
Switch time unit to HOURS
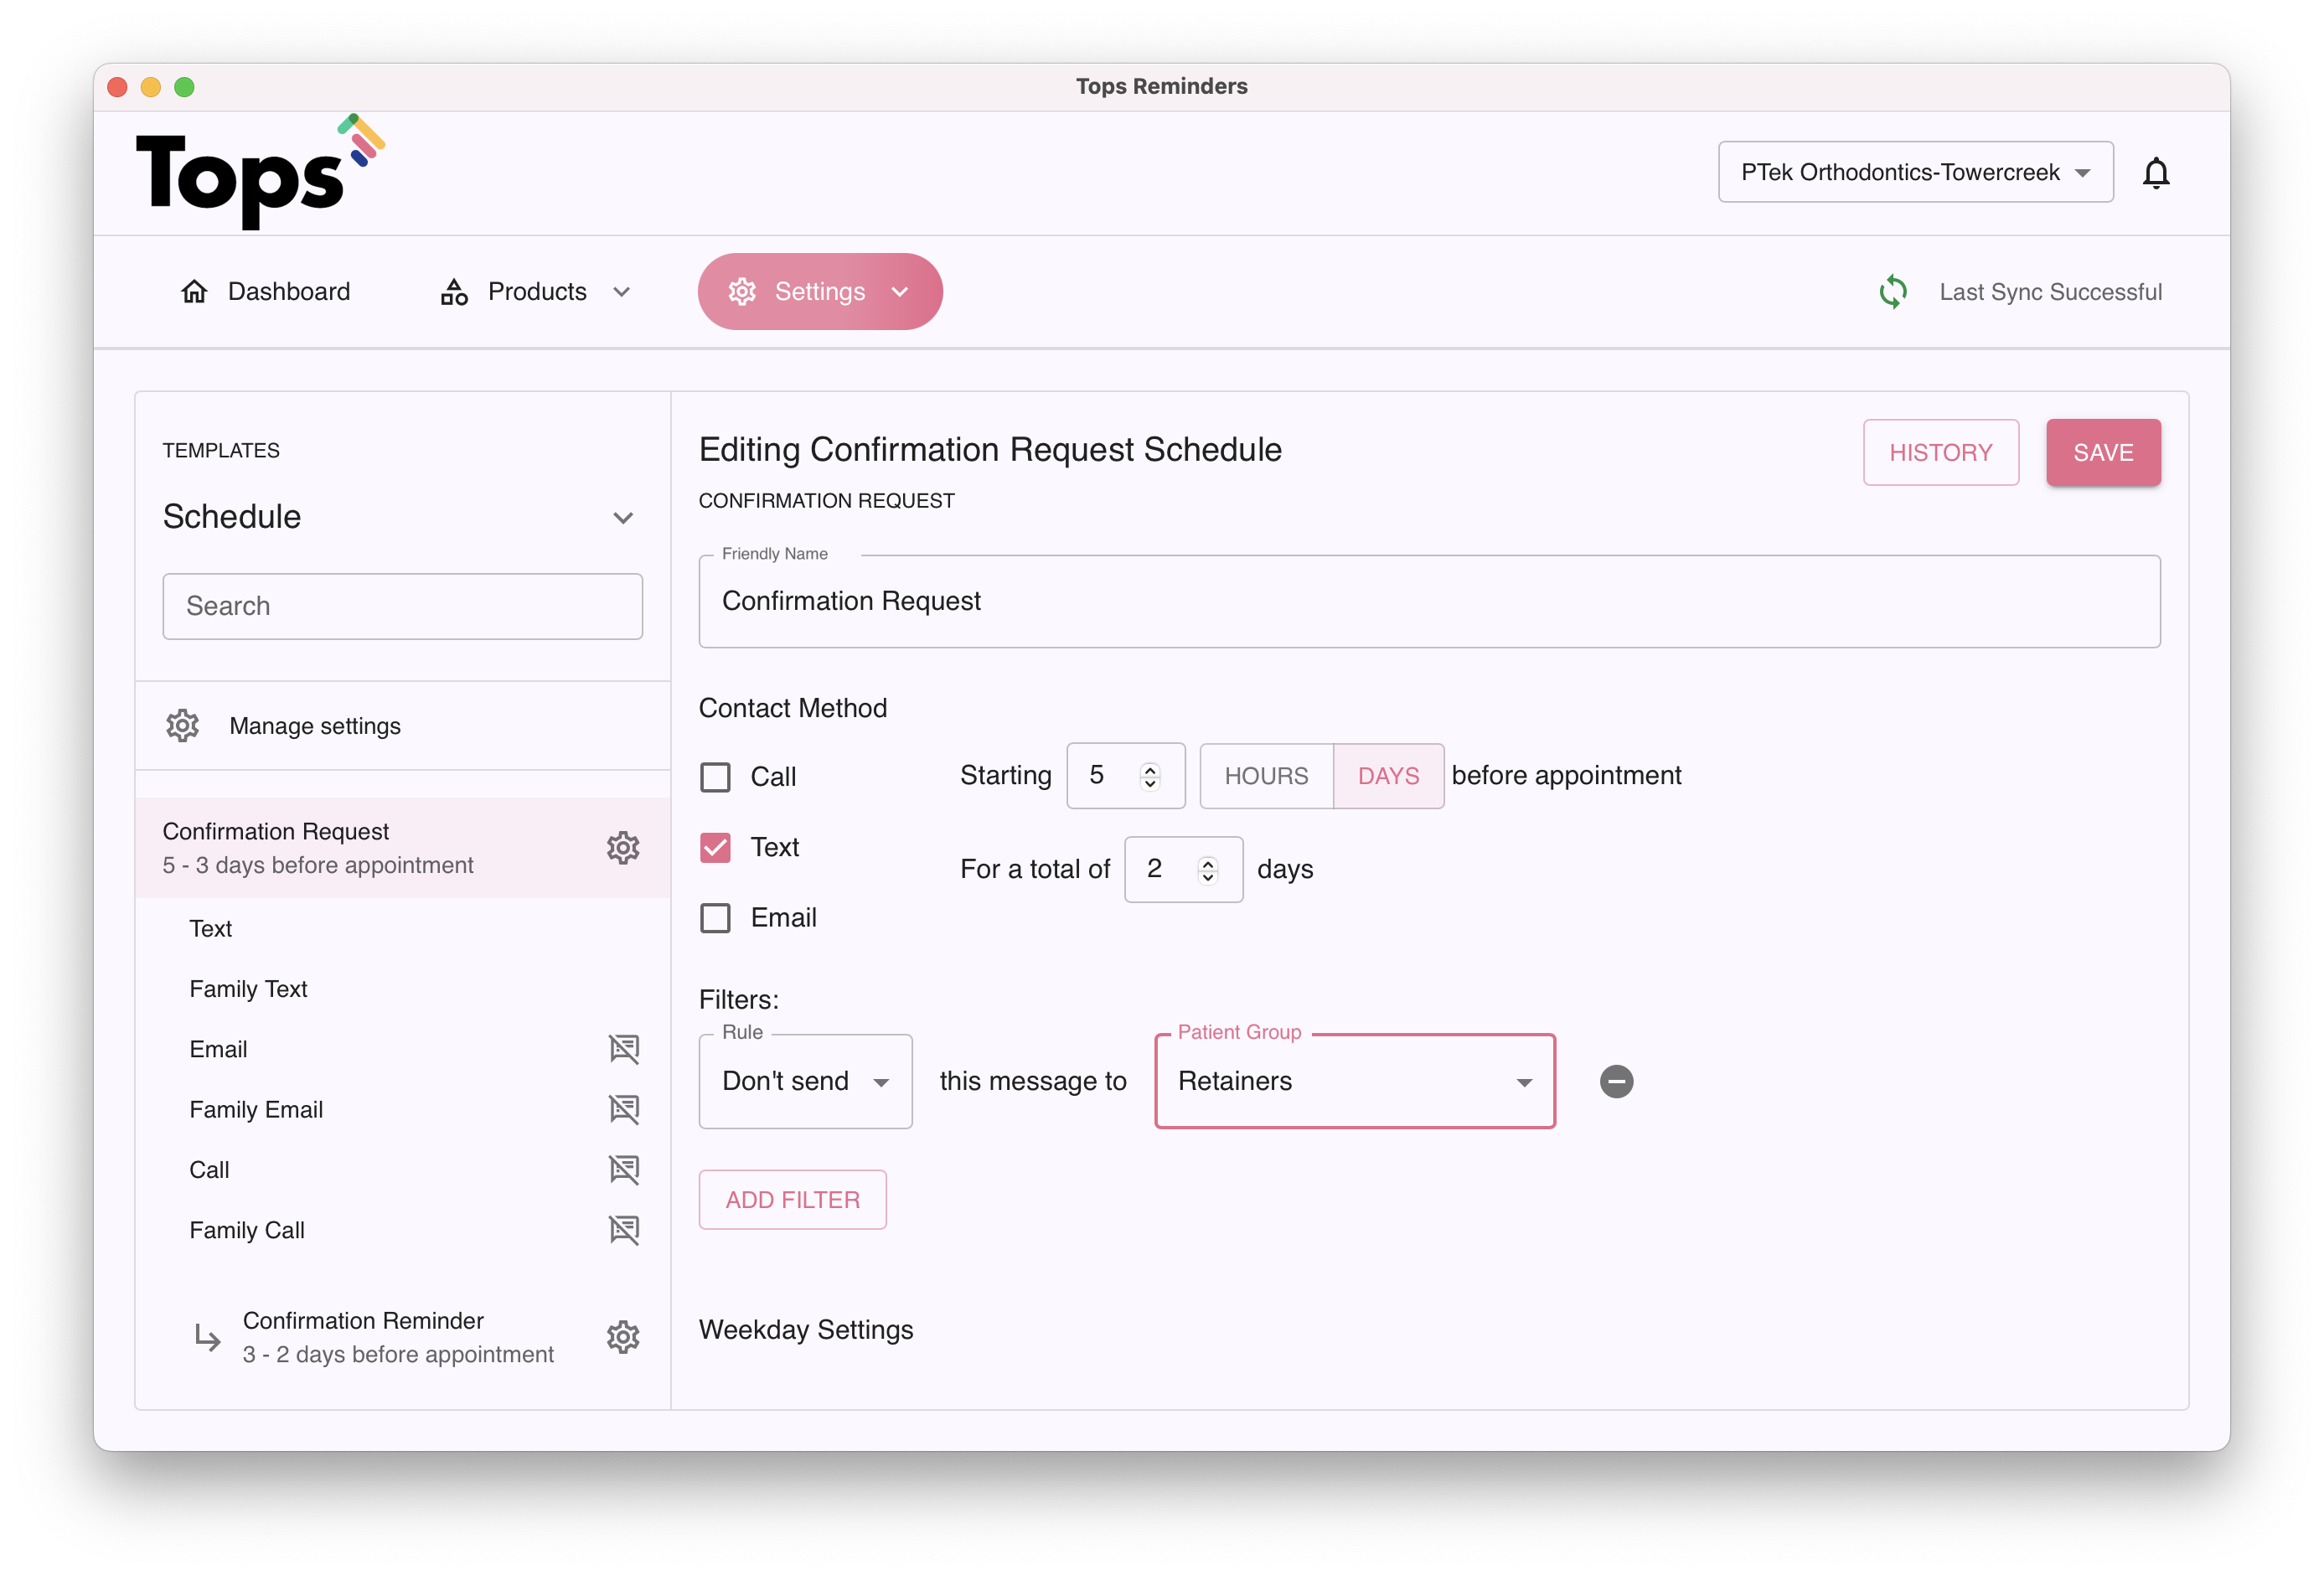(x=1265, y=776)
